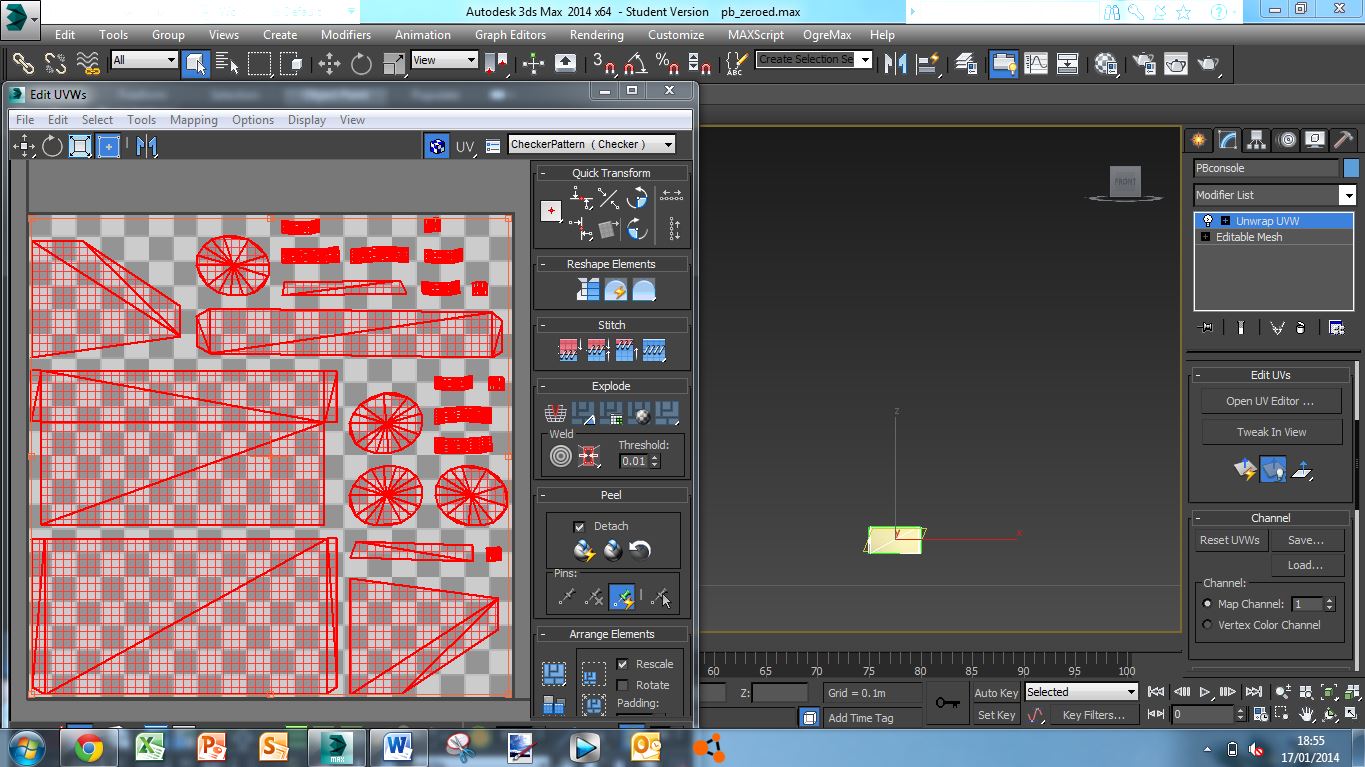Image resolution: width=1365 pixels, height=767 pixels.
Task: Toggle the Rescale checkbox in Arrange Elements
Action: coord(623,664)
